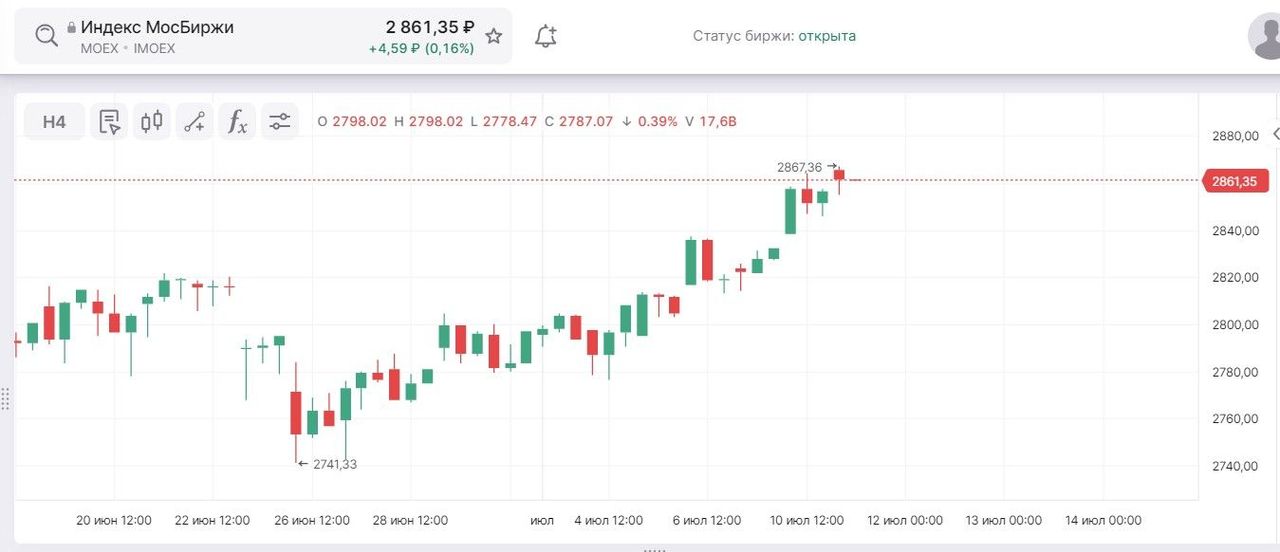Viewport: 1280px width, 552px height.
Task: Grab the left edge panel drag handle
Action: coord(6,399)
